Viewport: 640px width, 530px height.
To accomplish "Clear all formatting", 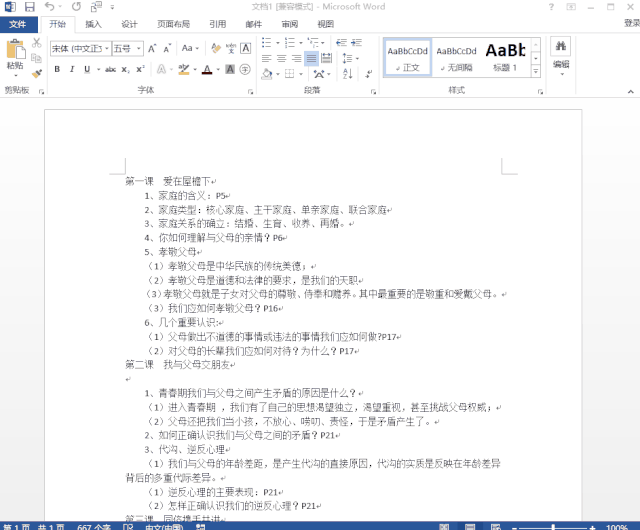I will (216, 49).
